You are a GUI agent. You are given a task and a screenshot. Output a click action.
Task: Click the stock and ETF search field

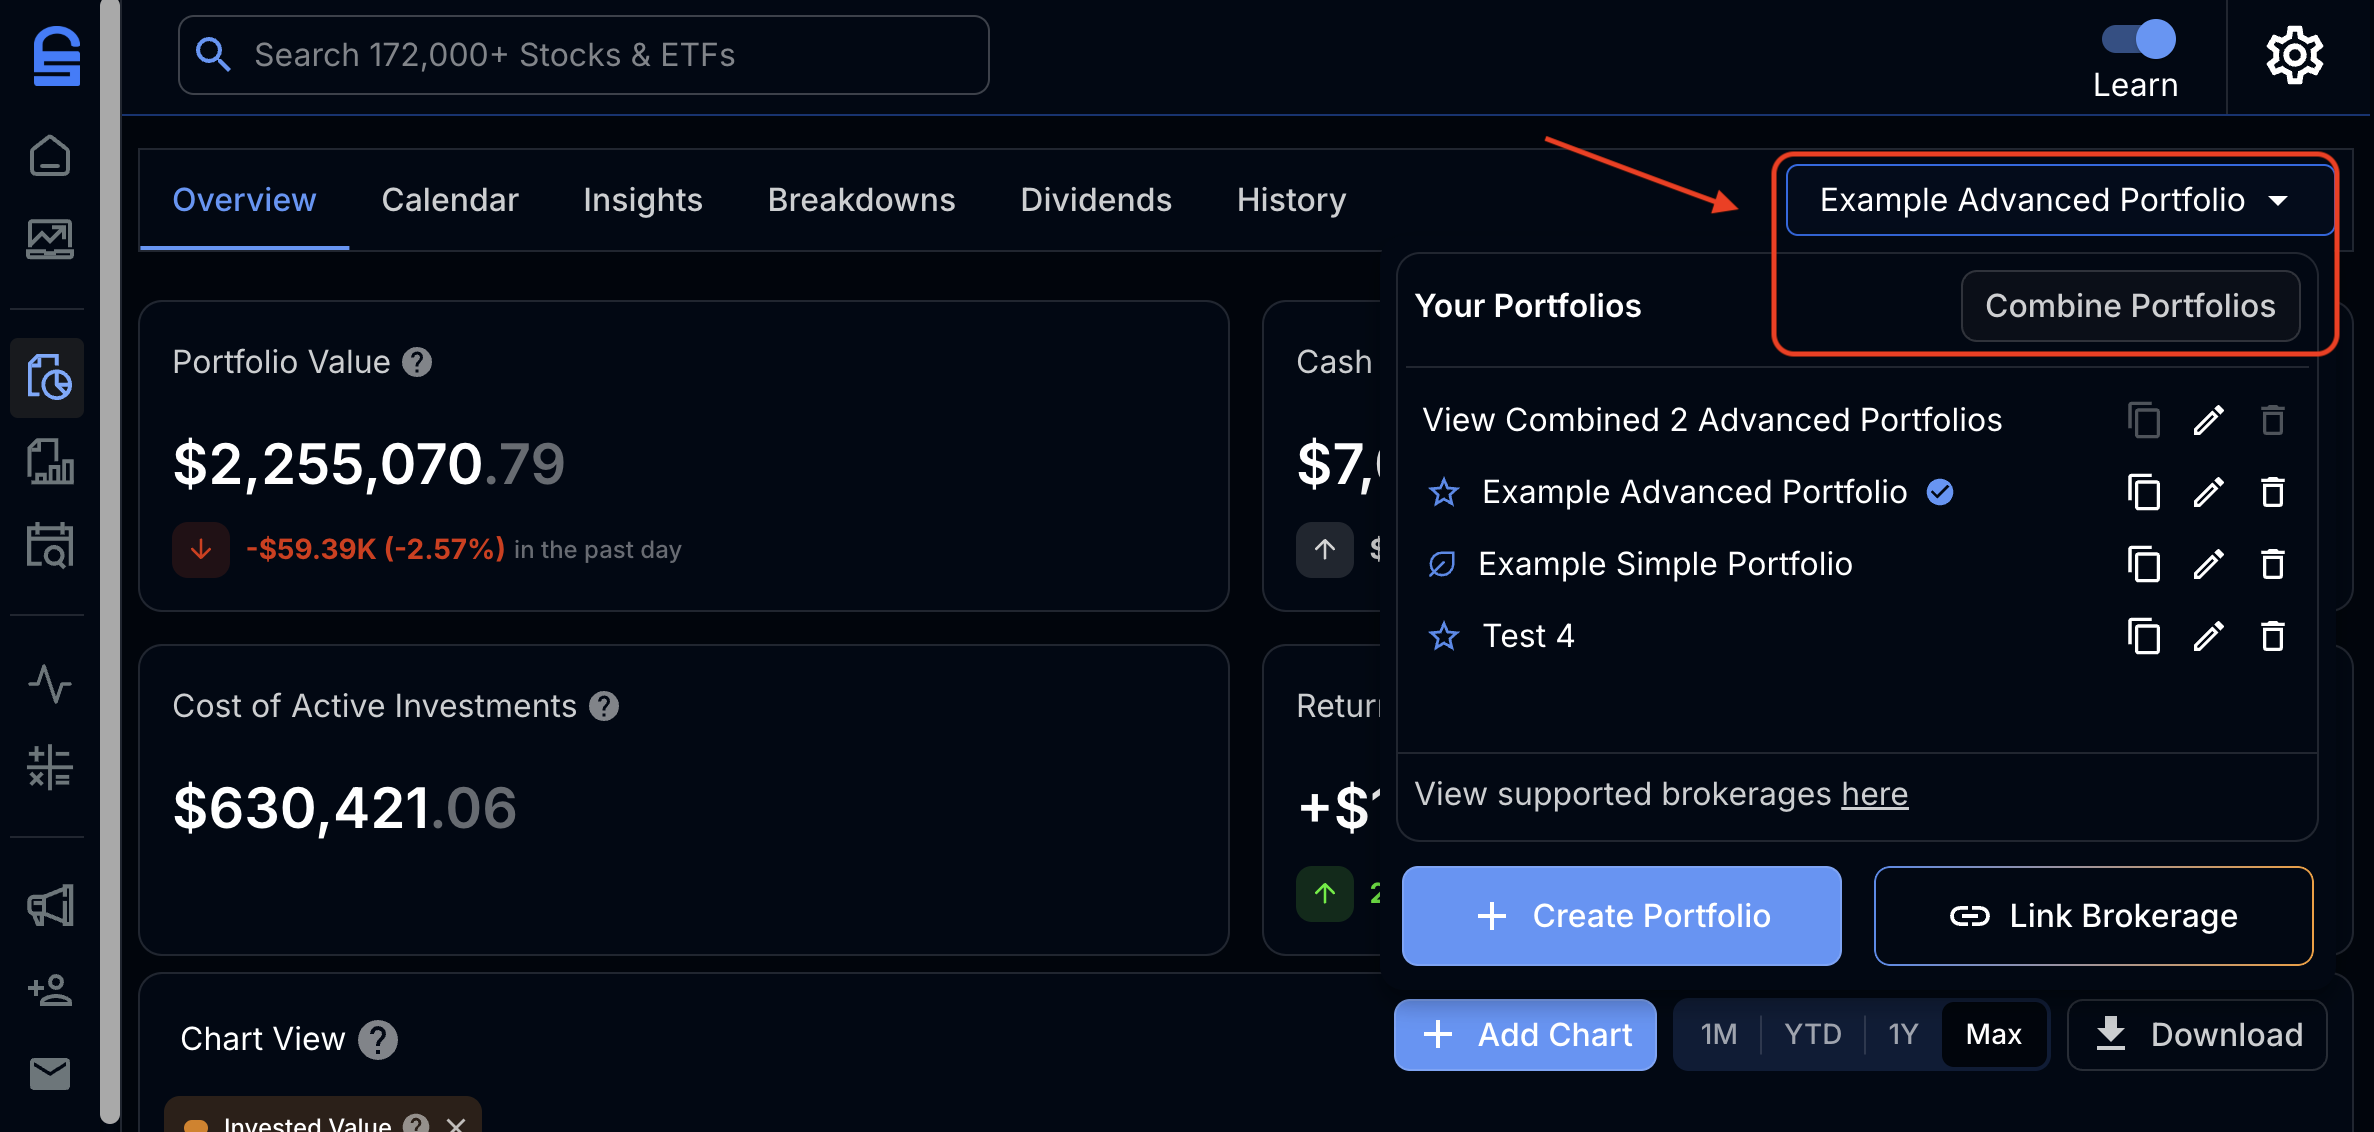(584, 55)
